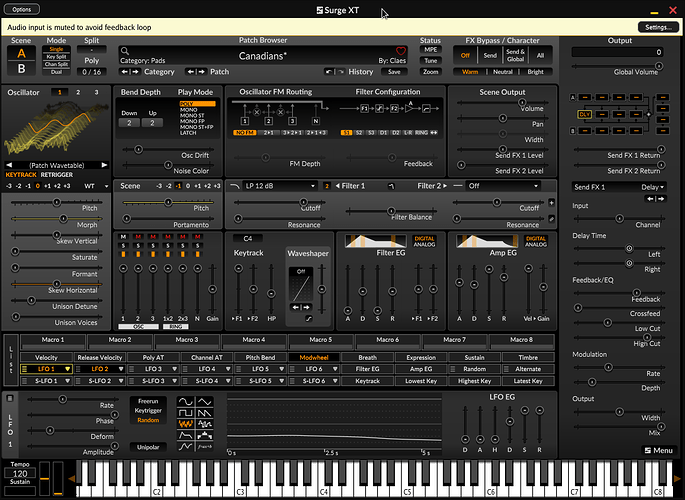This screenshot has height=500, width=685.
Task: Toggle Unipolar LFO mode
Action: point(148,447)
